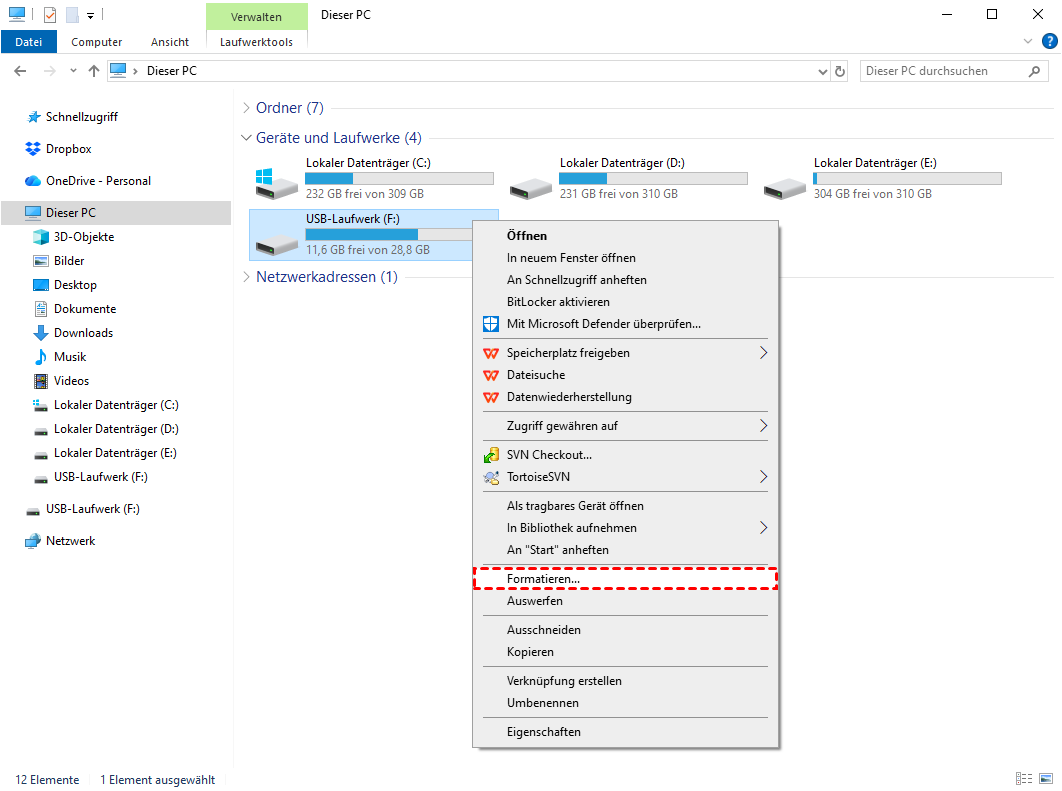The width and height of the screenshot is (1062, 791).
Task: Expand the Netzwerkadressen (1) group
Action: (247, 277)
